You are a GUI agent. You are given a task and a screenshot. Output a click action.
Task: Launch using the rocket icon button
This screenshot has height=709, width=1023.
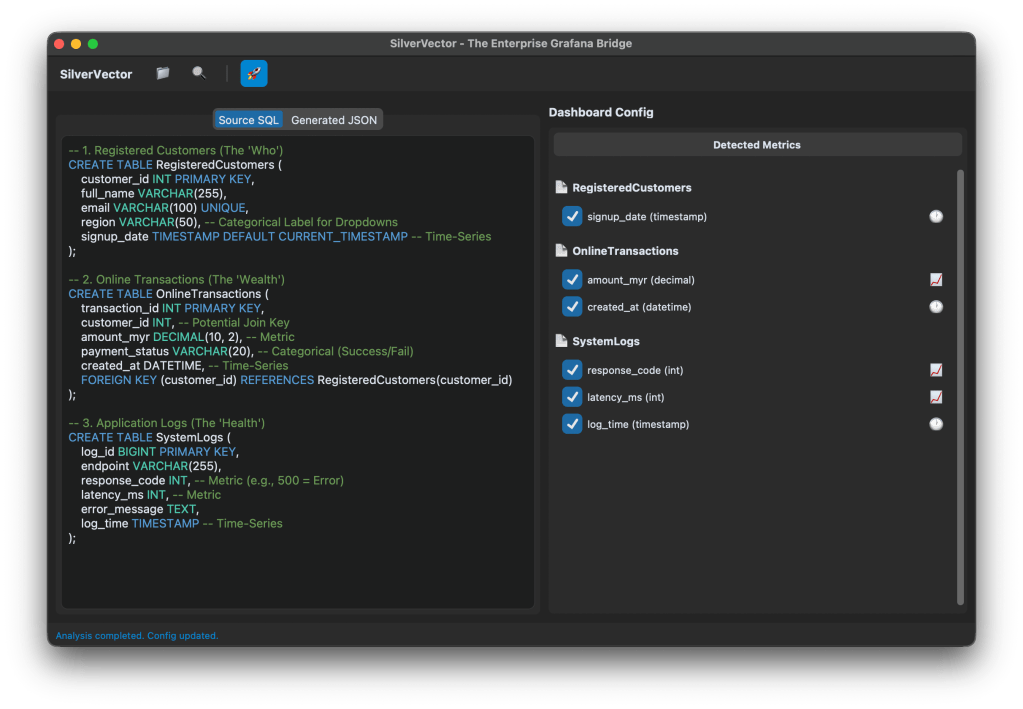[254, 74]
